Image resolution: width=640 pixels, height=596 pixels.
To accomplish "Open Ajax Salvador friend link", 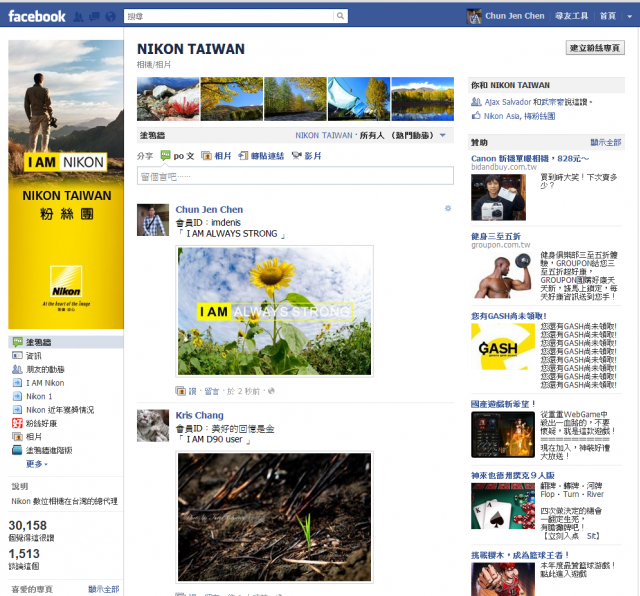I will (x=508, y=102).
